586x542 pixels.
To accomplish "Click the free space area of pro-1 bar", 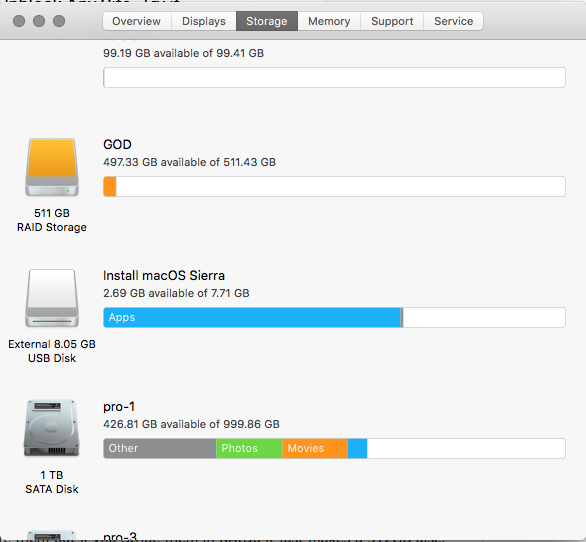I will point(466,448).
